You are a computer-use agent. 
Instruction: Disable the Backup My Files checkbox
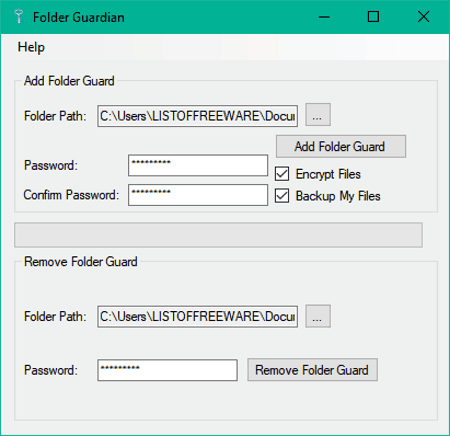(x=282, y=196)
